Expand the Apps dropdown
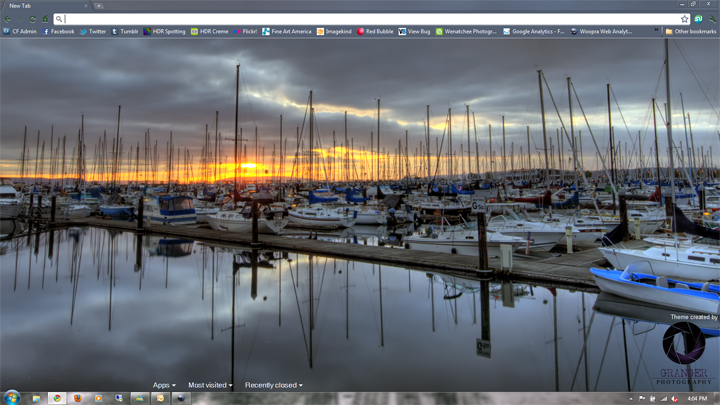 point(164,385)
